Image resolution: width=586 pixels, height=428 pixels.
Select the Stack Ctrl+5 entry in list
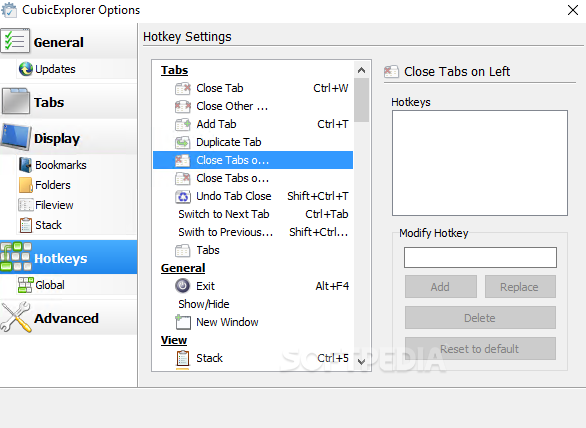[x=253, y=358]
